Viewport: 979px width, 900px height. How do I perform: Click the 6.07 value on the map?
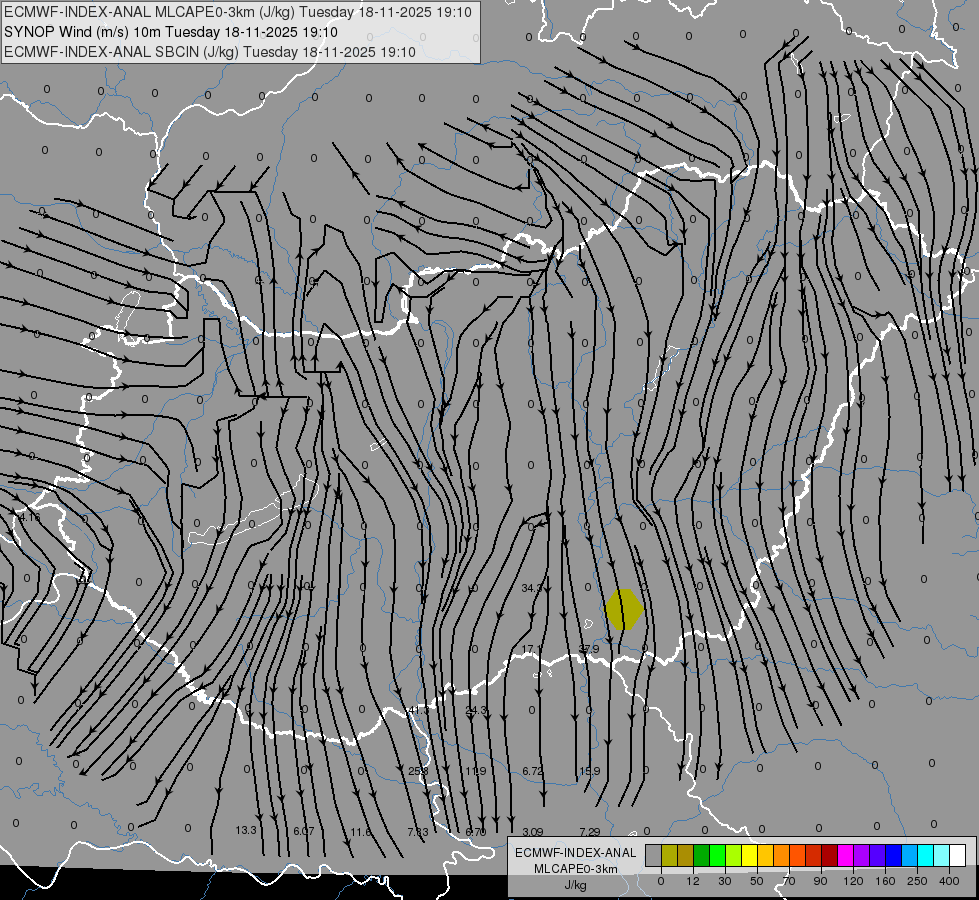pos(304,831)
